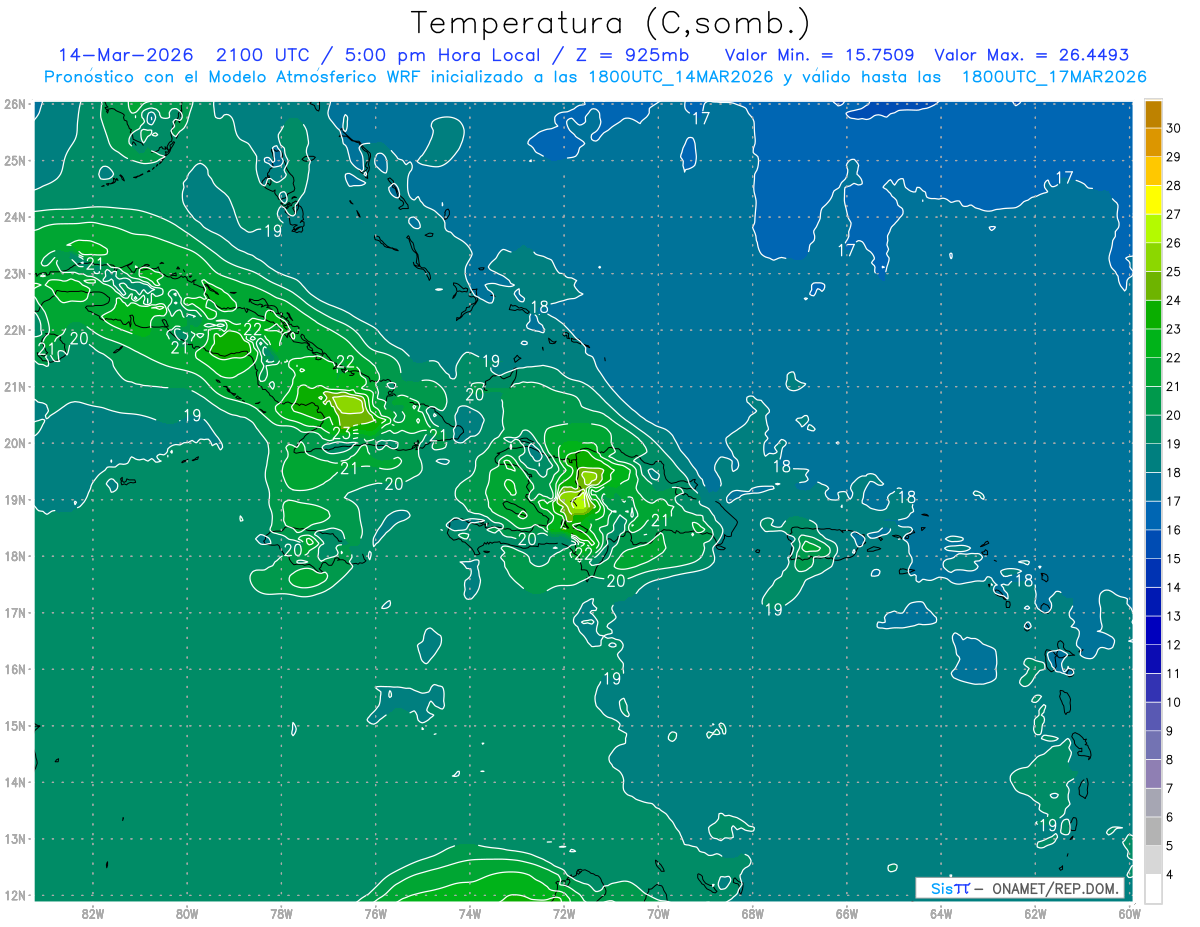Click the color bar label 16
Image resolution: width=1200 pixels, height=927 pixels.
click(1174, 530)
